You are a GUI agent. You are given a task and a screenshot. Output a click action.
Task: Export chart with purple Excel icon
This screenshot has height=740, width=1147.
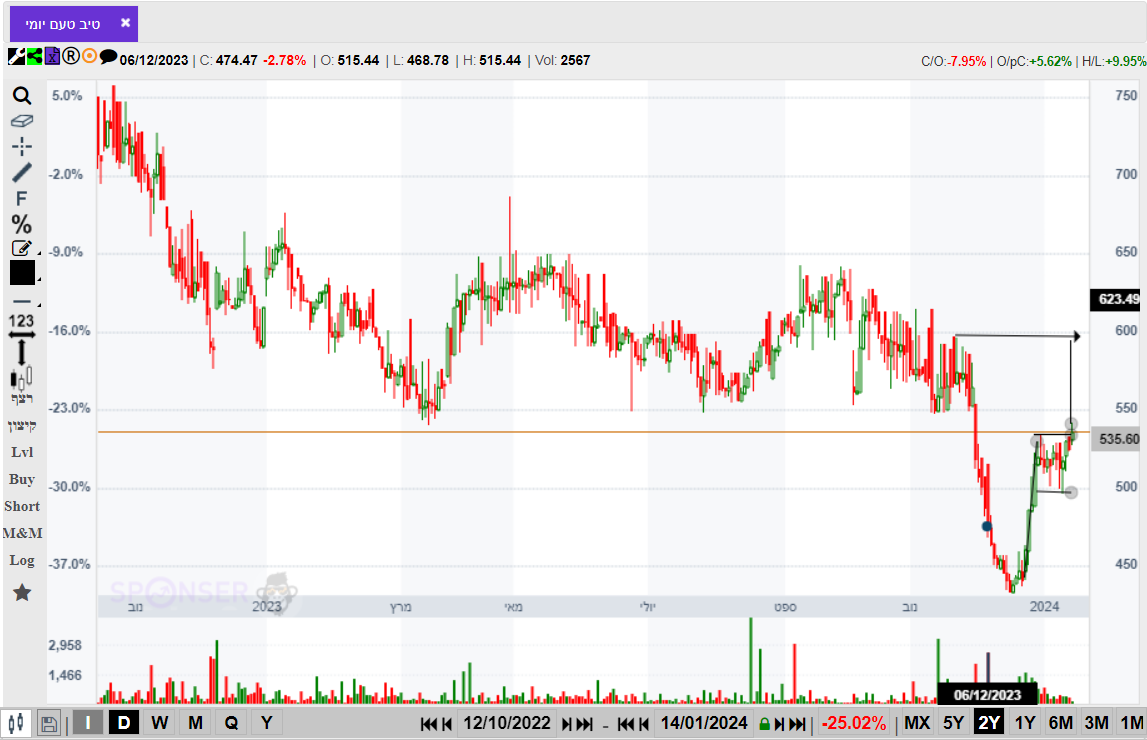coord(52,56)
